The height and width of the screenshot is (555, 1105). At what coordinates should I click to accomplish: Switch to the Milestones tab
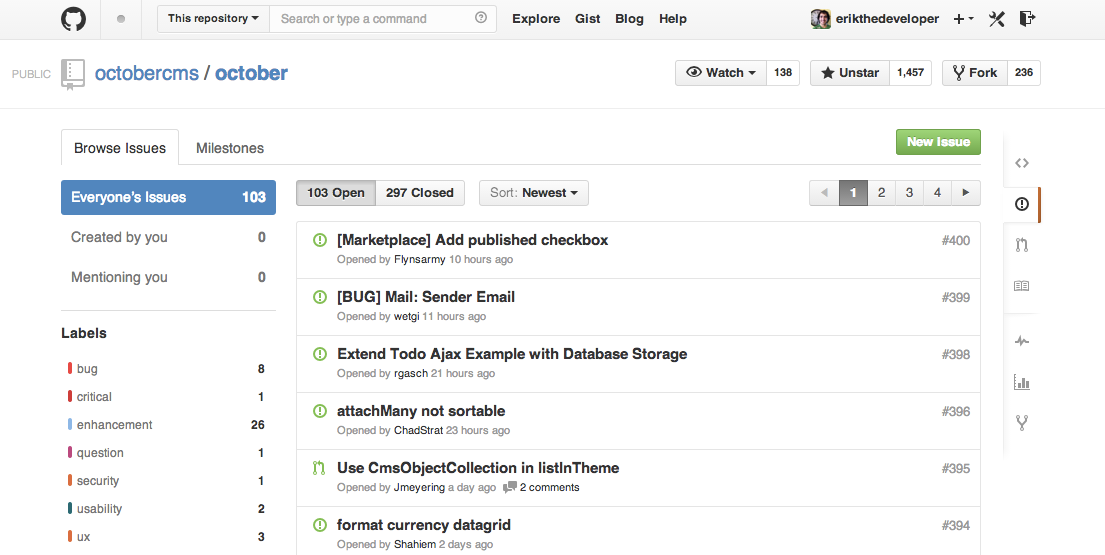(x=230, y=148)
